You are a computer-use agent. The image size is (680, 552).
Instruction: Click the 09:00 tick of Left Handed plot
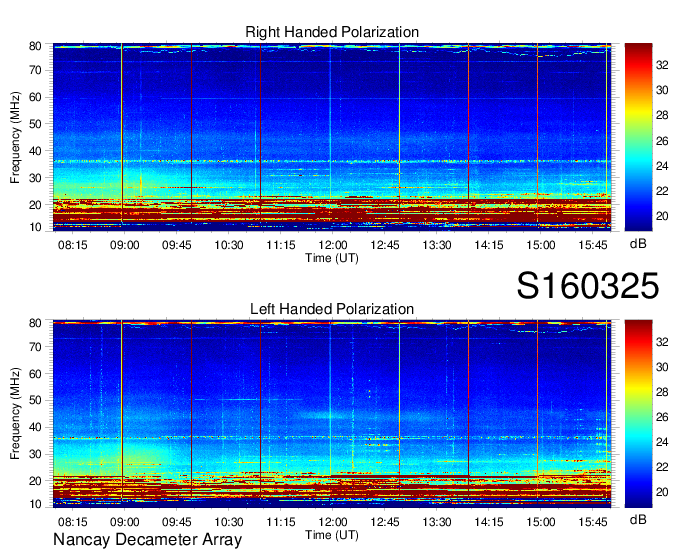point(124,522)
